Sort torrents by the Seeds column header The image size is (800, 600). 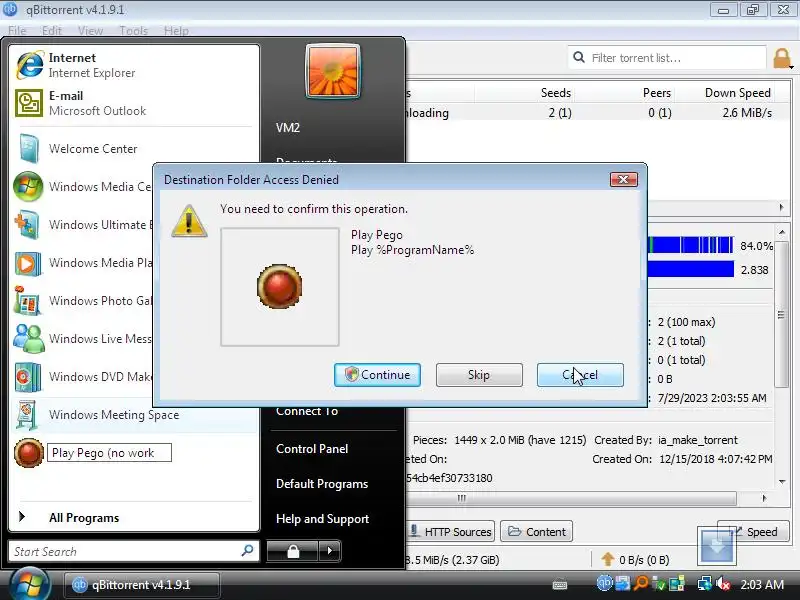point(556,93)
